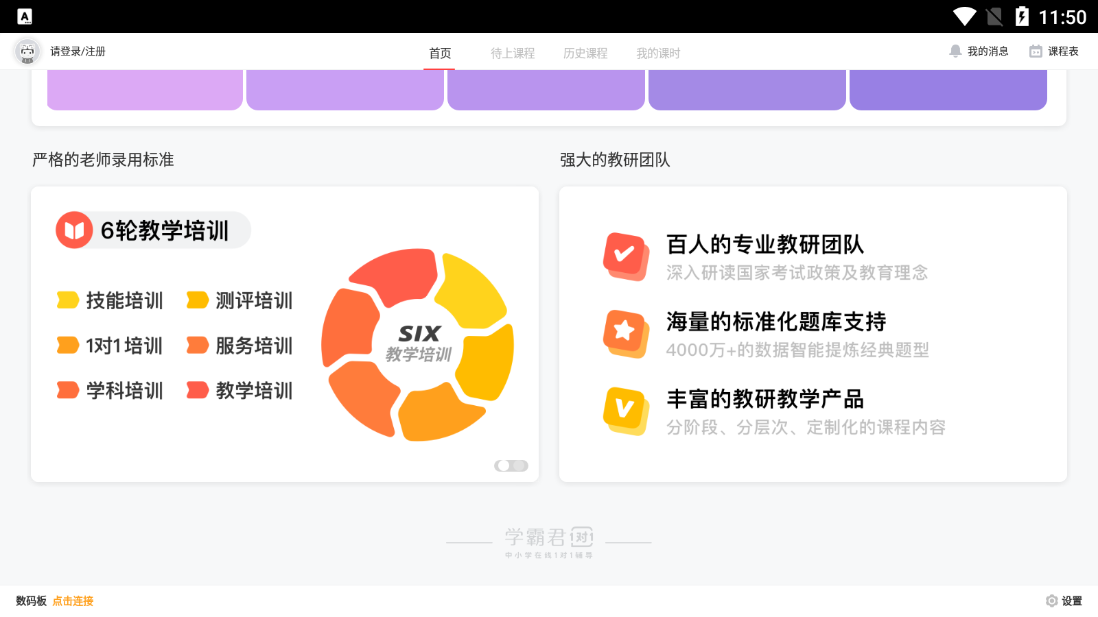Screen dimensions: 1098x617
Task: Expand the Wi-Fi status icon in status bar
Action: click(x=965, y=16)
